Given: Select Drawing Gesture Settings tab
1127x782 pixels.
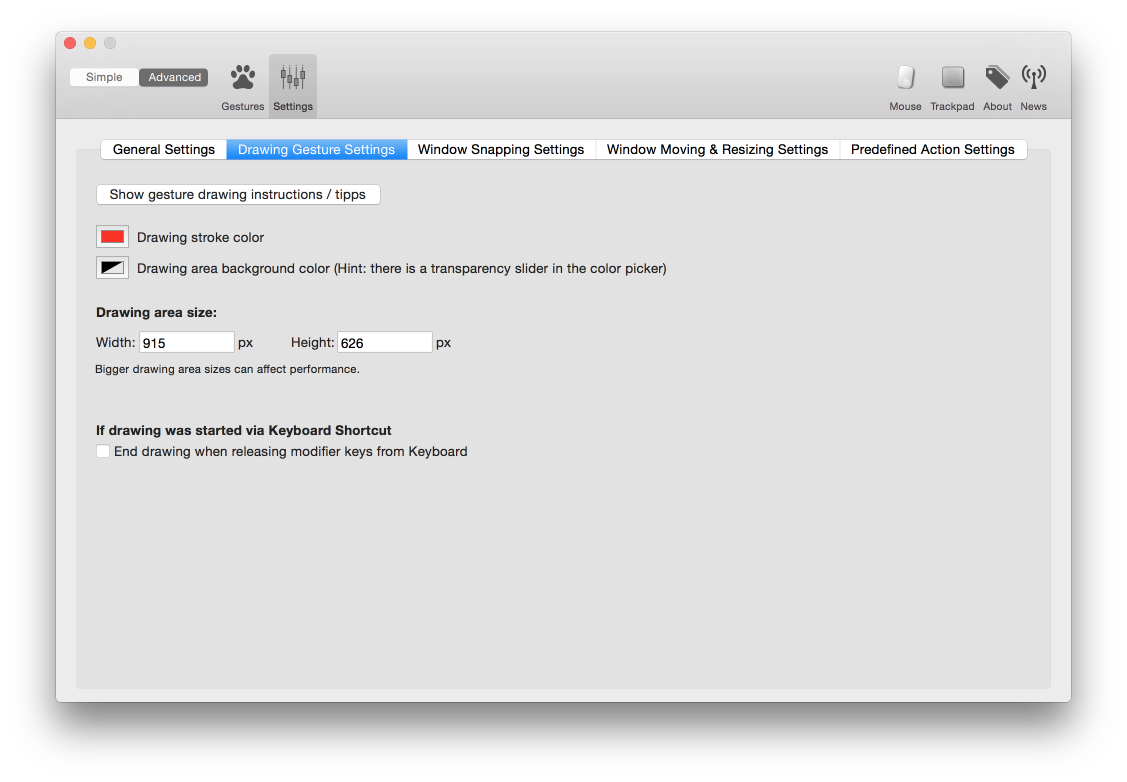Looking at the screenshot, I should point(316,149).
